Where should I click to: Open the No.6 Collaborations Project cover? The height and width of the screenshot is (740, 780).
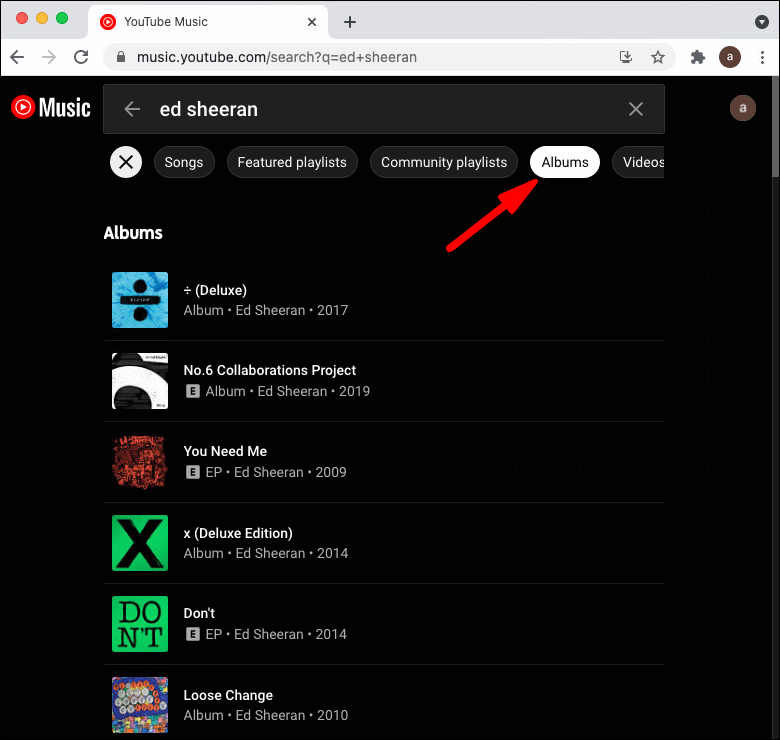140,381
